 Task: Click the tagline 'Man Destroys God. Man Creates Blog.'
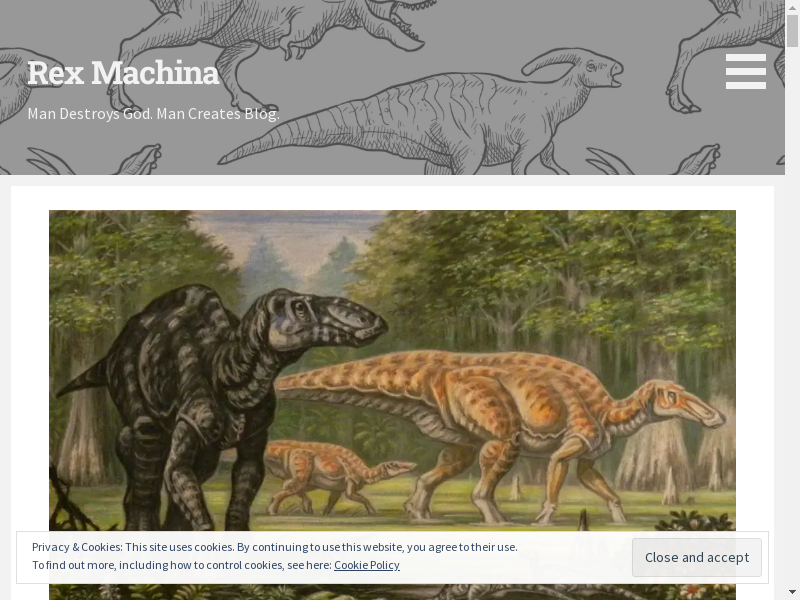[153, 114]
